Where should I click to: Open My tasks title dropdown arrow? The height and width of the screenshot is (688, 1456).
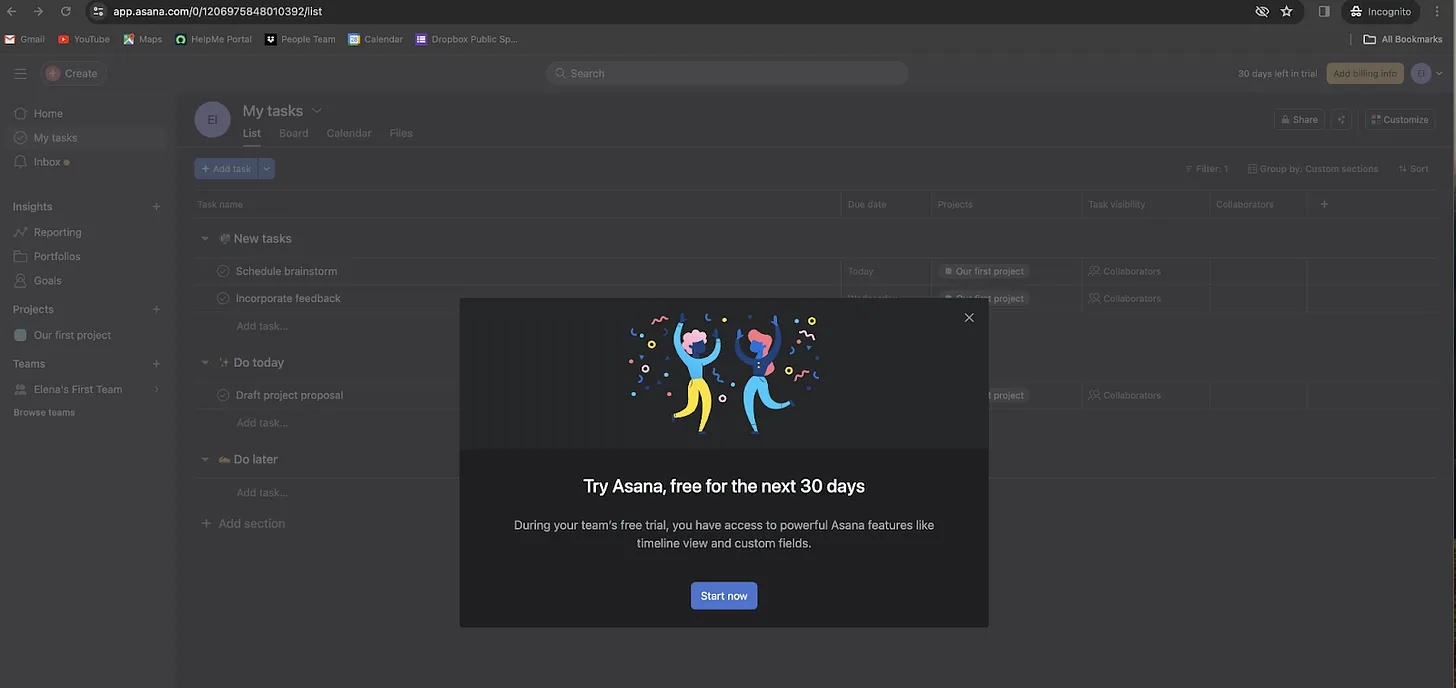coord(317,111)
